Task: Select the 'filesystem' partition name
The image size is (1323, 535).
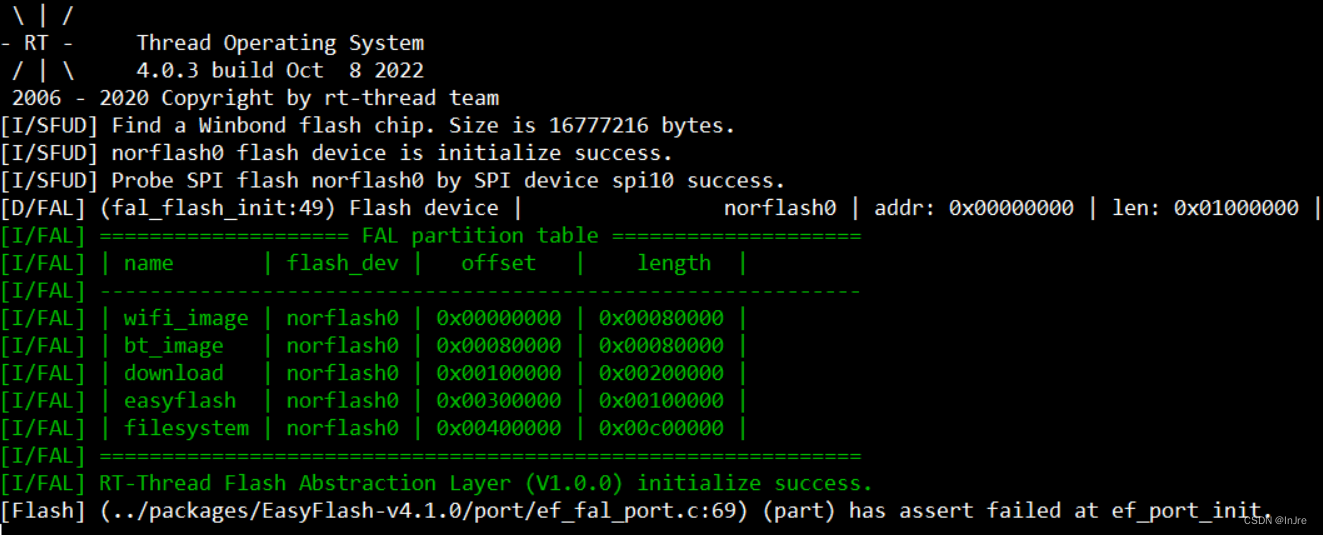Action: [186, 428]
